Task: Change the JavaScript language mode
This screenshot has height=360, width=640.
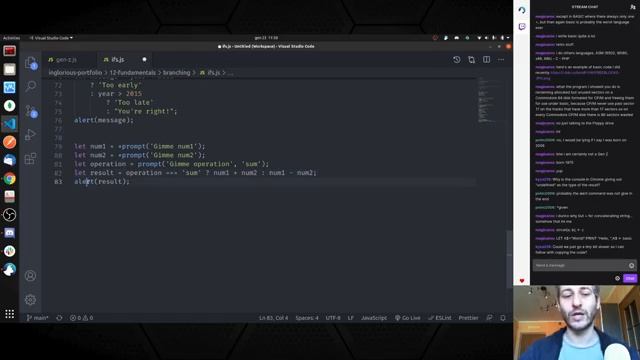Action: [374, 318]
